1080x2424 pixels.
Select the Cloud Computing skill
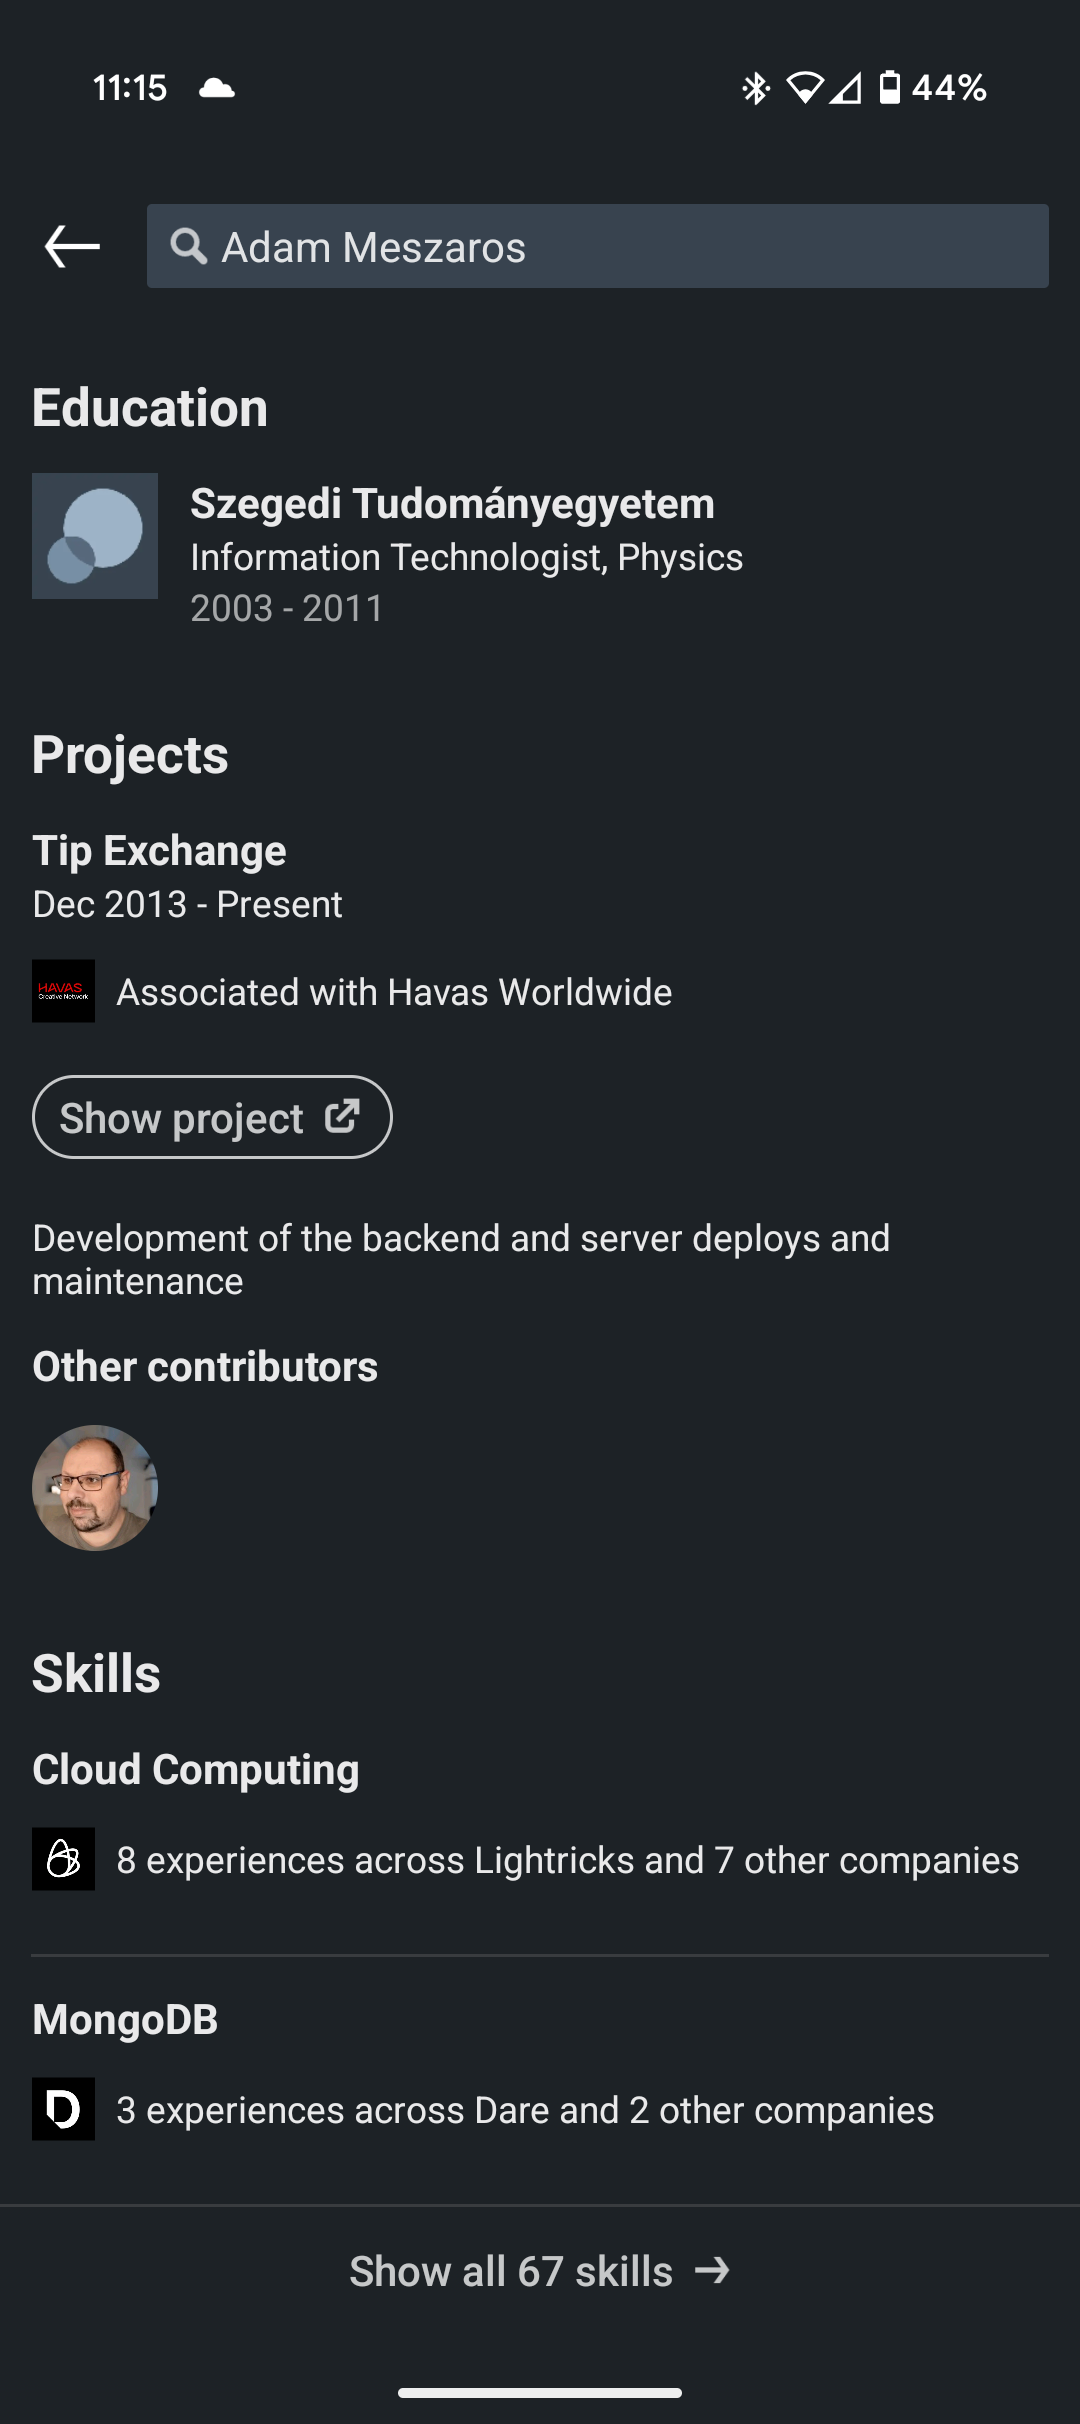(195, 1770)
